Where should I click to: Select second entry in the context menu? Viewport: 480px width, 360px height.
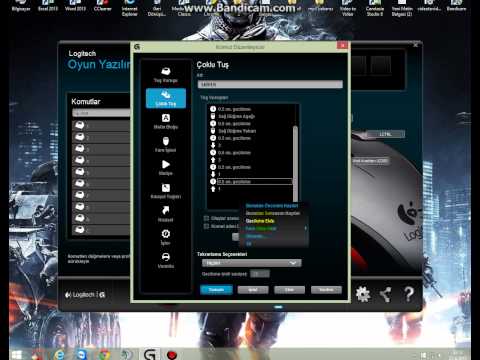pos(273,213)
